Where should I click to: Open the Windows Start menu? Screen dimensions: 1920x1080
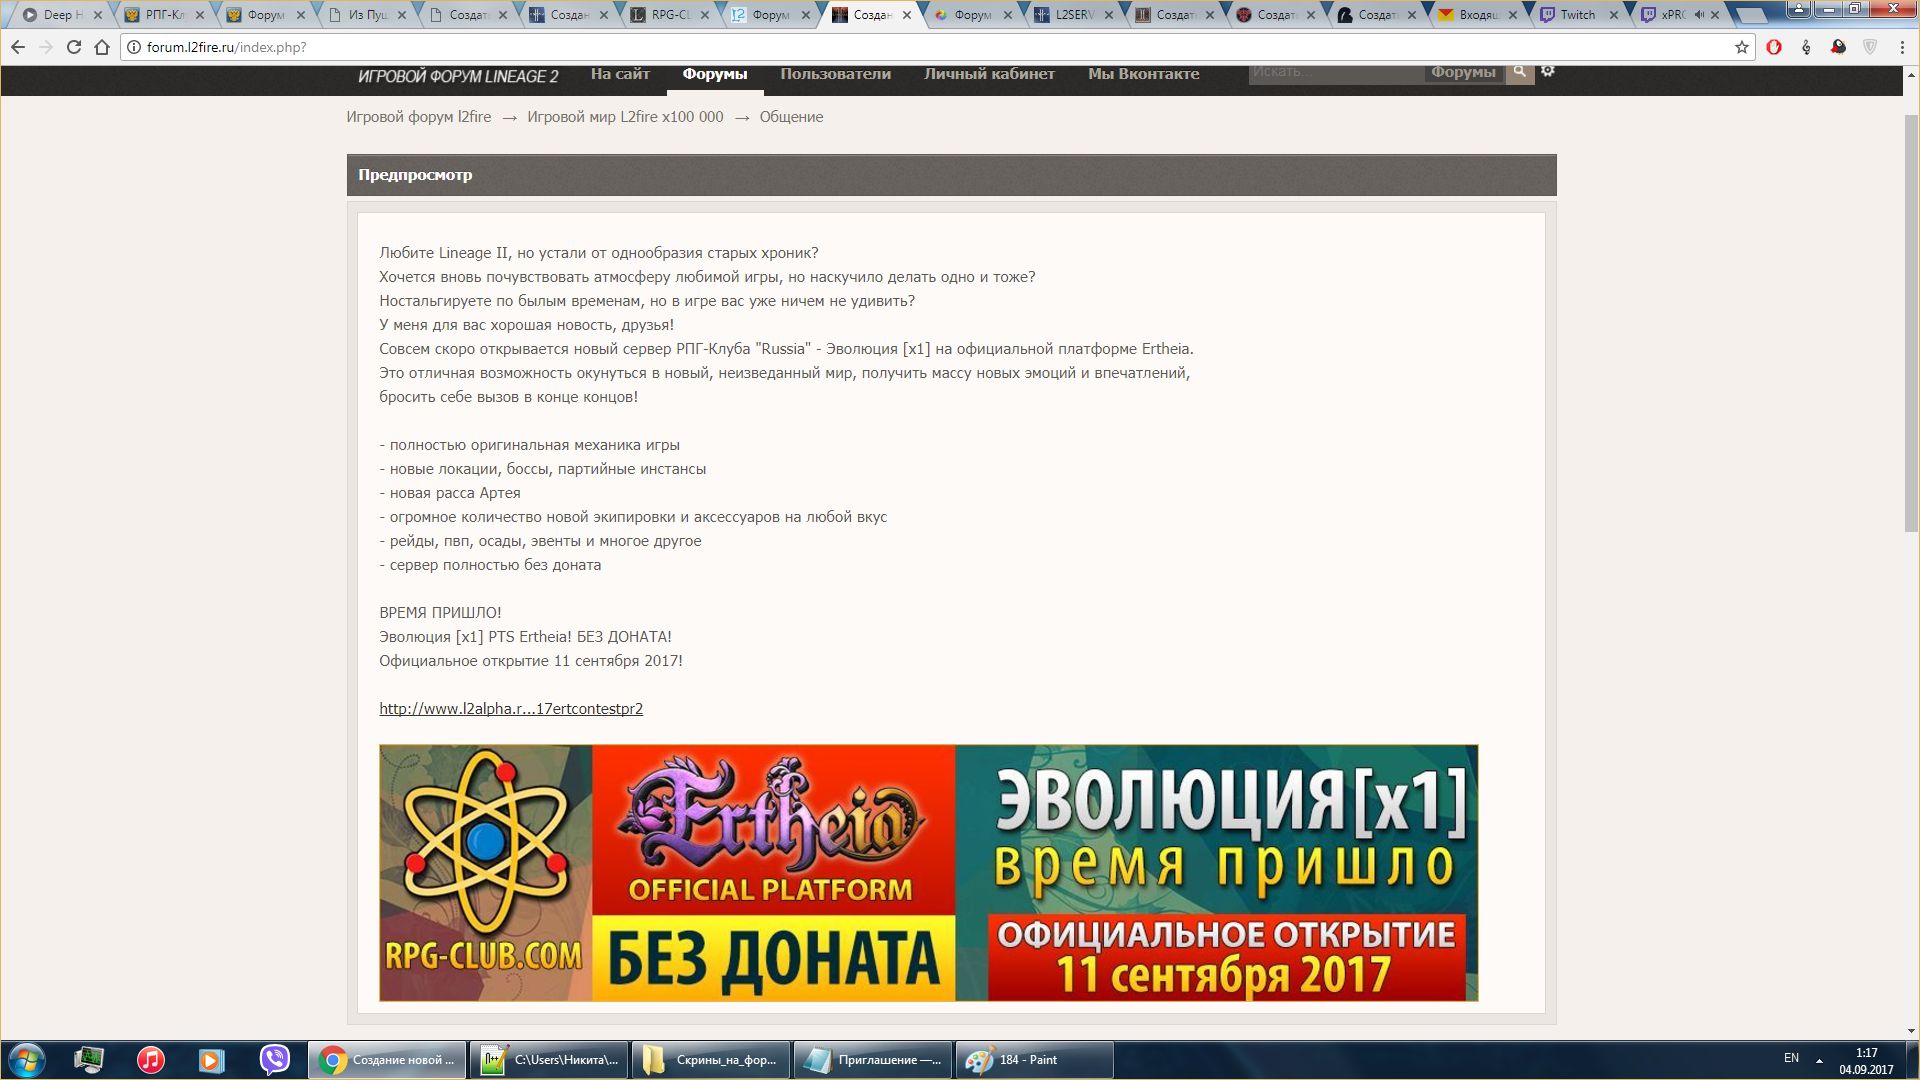point(27,1060)
